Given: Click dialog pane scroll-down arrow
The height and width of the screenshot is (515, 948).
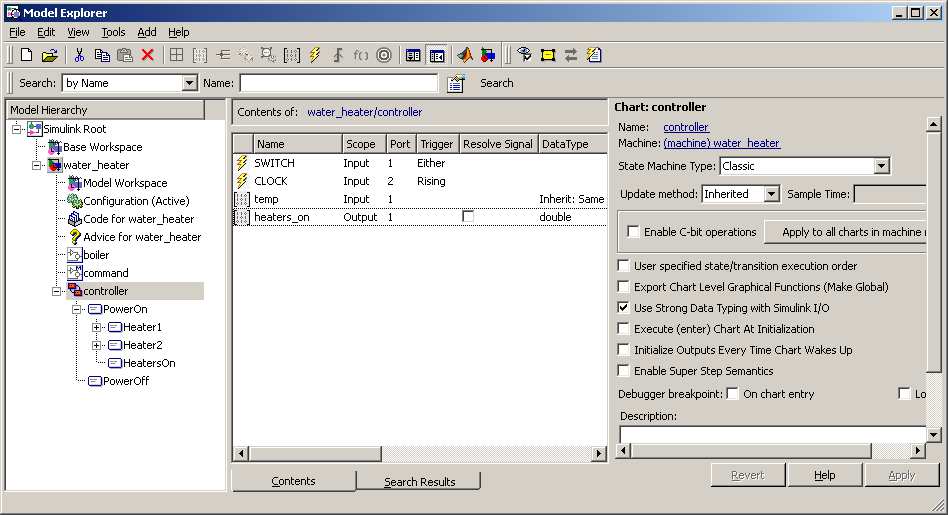Looking at the screenshot, I should pos(933,434).
